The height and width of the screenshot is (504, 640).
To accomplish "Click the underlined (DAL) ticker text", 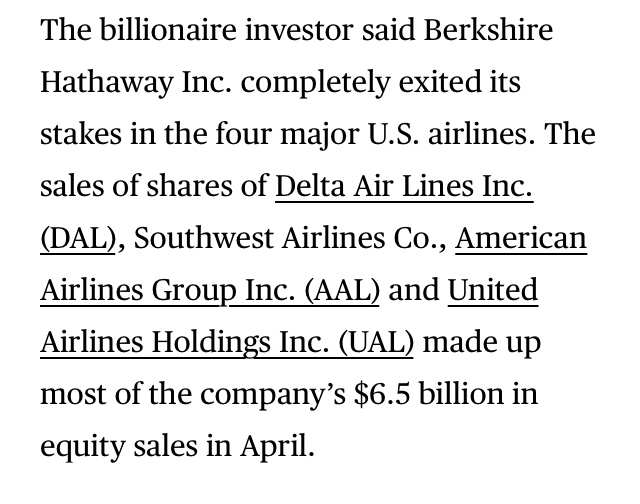I will [78, 238].
